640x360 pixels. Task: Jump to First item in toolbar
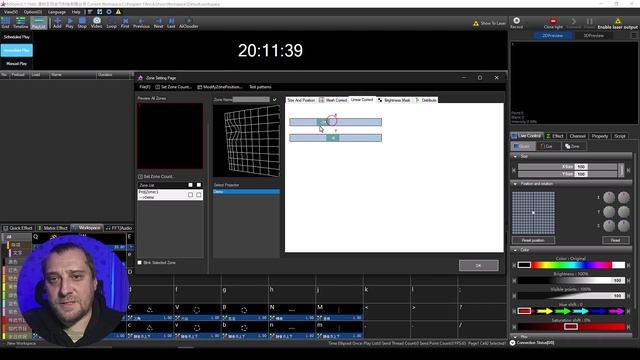[x=125, y=22]
